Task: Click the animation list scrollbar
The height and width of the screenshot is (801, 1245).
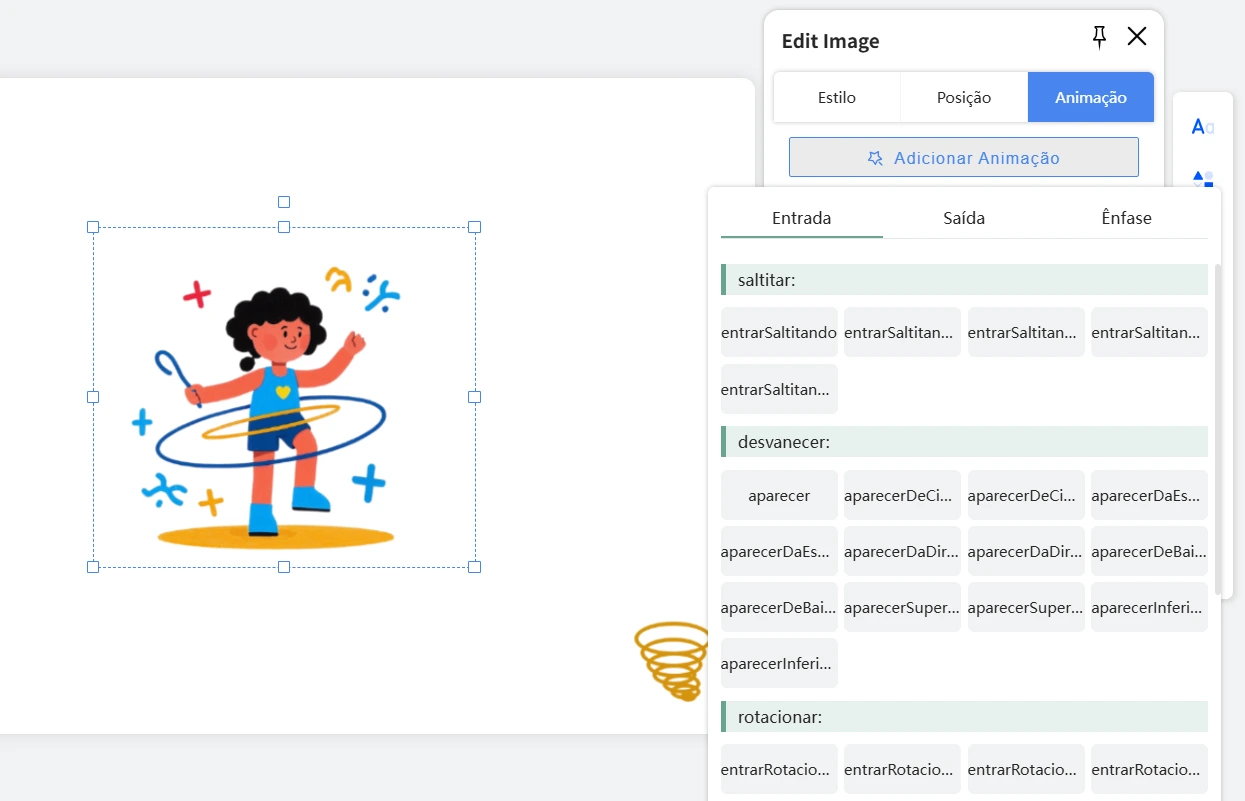Action: click(1217, 430)
